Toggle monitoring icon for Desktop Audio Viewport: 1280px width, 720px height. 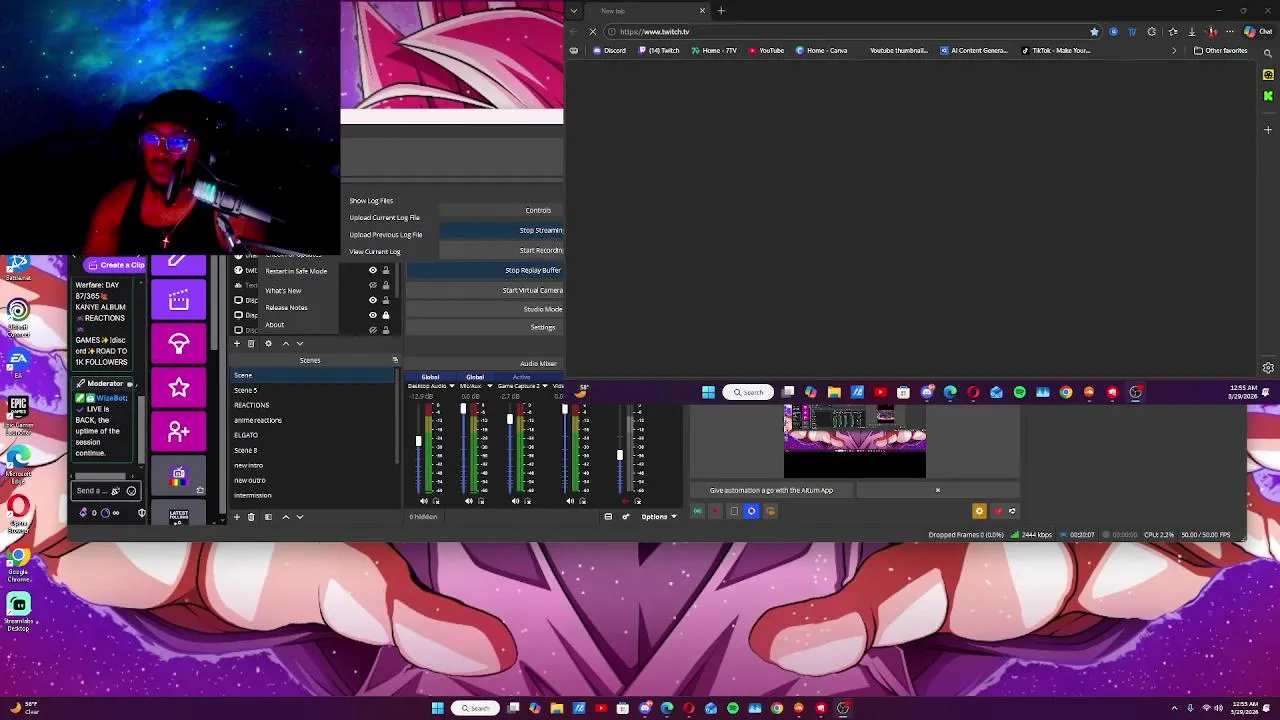pyautogui.click(x=436, y=501)
